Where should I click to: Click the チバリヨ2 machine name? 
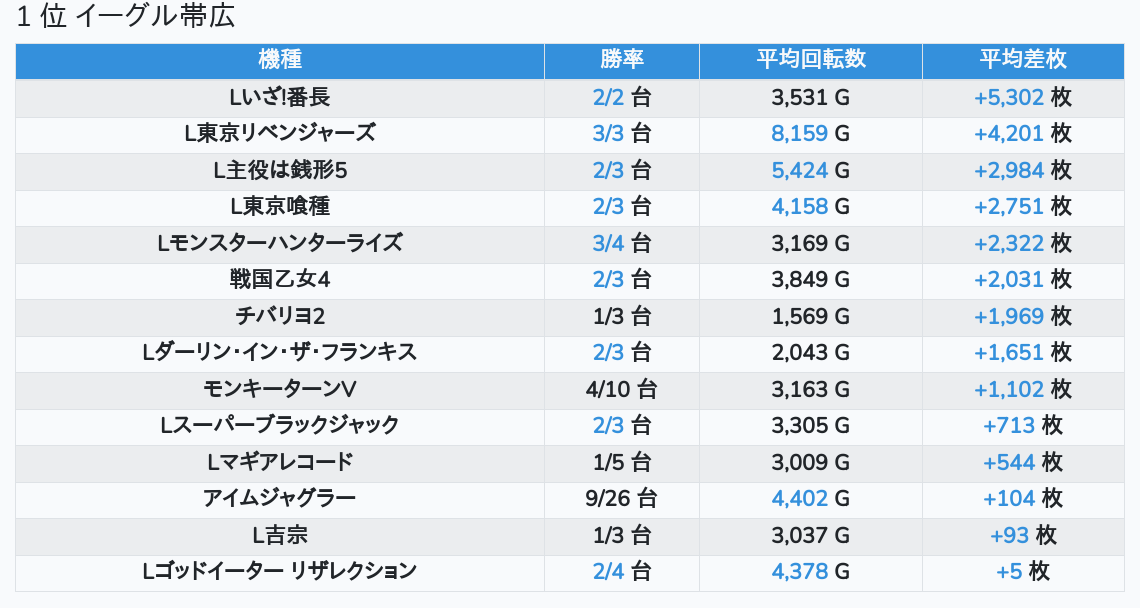pyautogui.click(x=280, y=316)
